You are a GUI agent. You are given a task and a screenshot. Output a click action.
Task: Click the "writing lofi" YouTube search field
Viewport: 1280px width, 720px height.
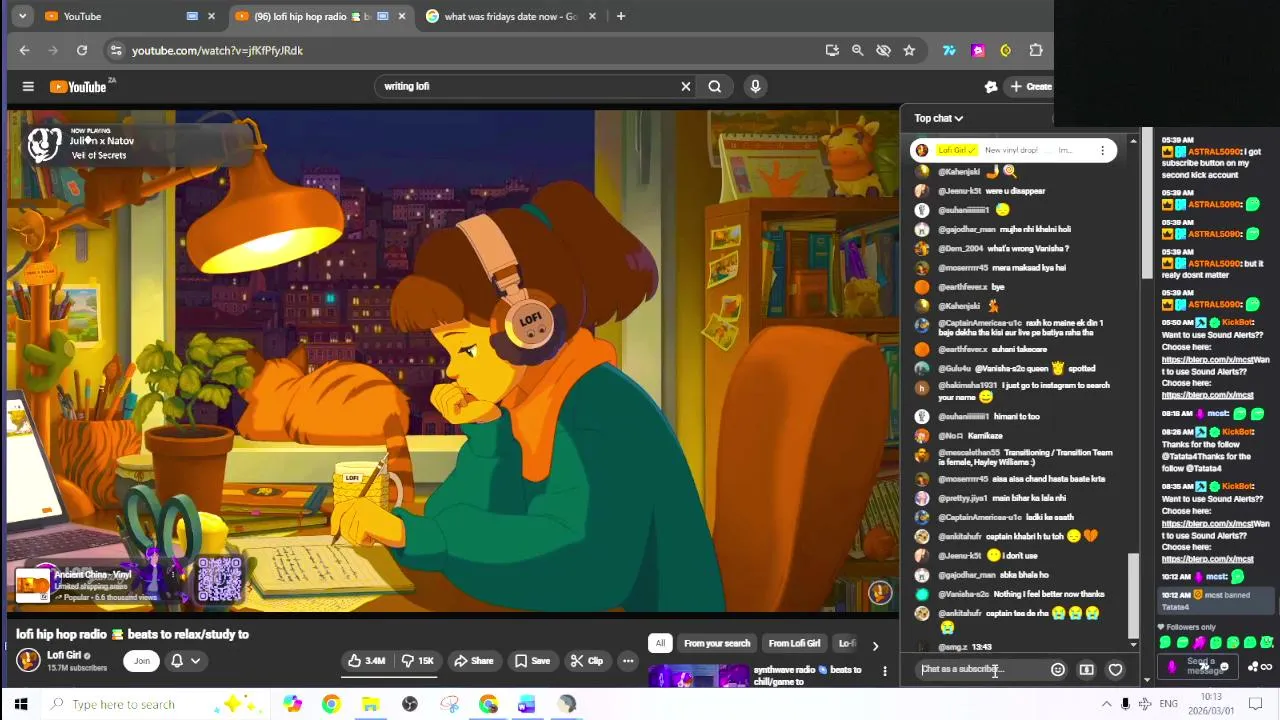pyautogui.click(x=525, y=86)
